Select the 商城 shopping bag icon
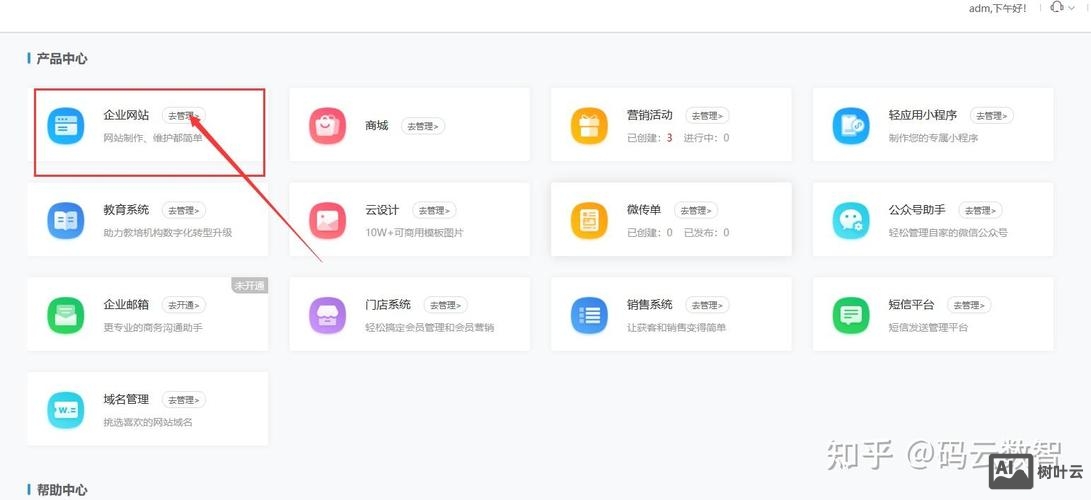This screenshot has width=1091, height=500. [327, 126]
